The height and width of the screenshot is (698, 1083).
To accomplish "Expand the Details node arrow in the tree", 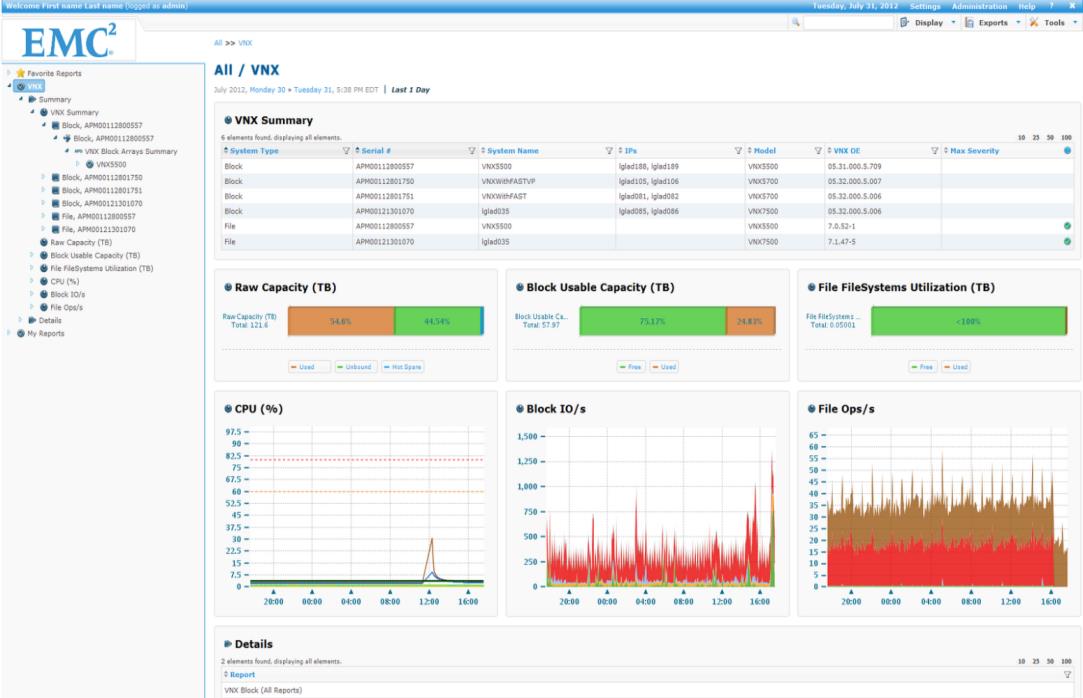I will pyautogui.click(x=20, y=320).
